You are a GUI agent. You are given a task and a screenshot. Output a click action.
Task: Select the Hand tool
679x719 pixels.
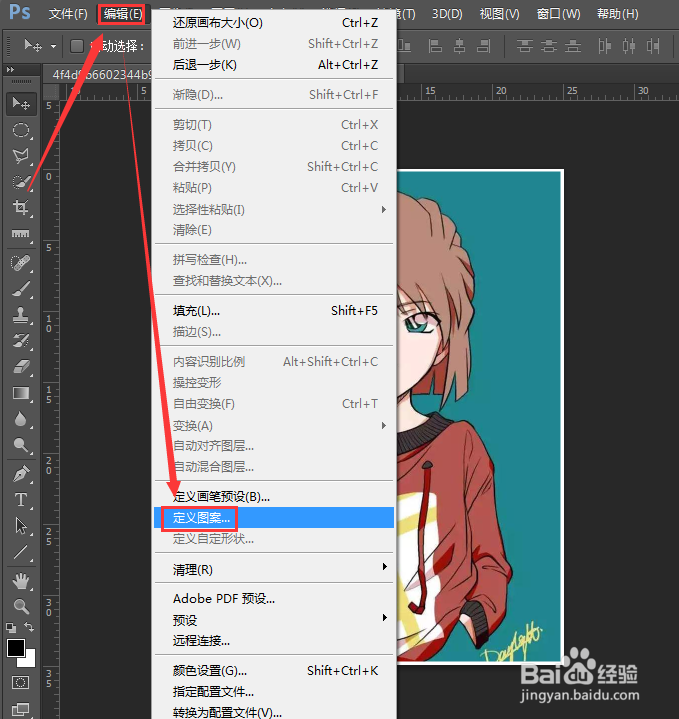pyautogui.click(x=21, y=581)
